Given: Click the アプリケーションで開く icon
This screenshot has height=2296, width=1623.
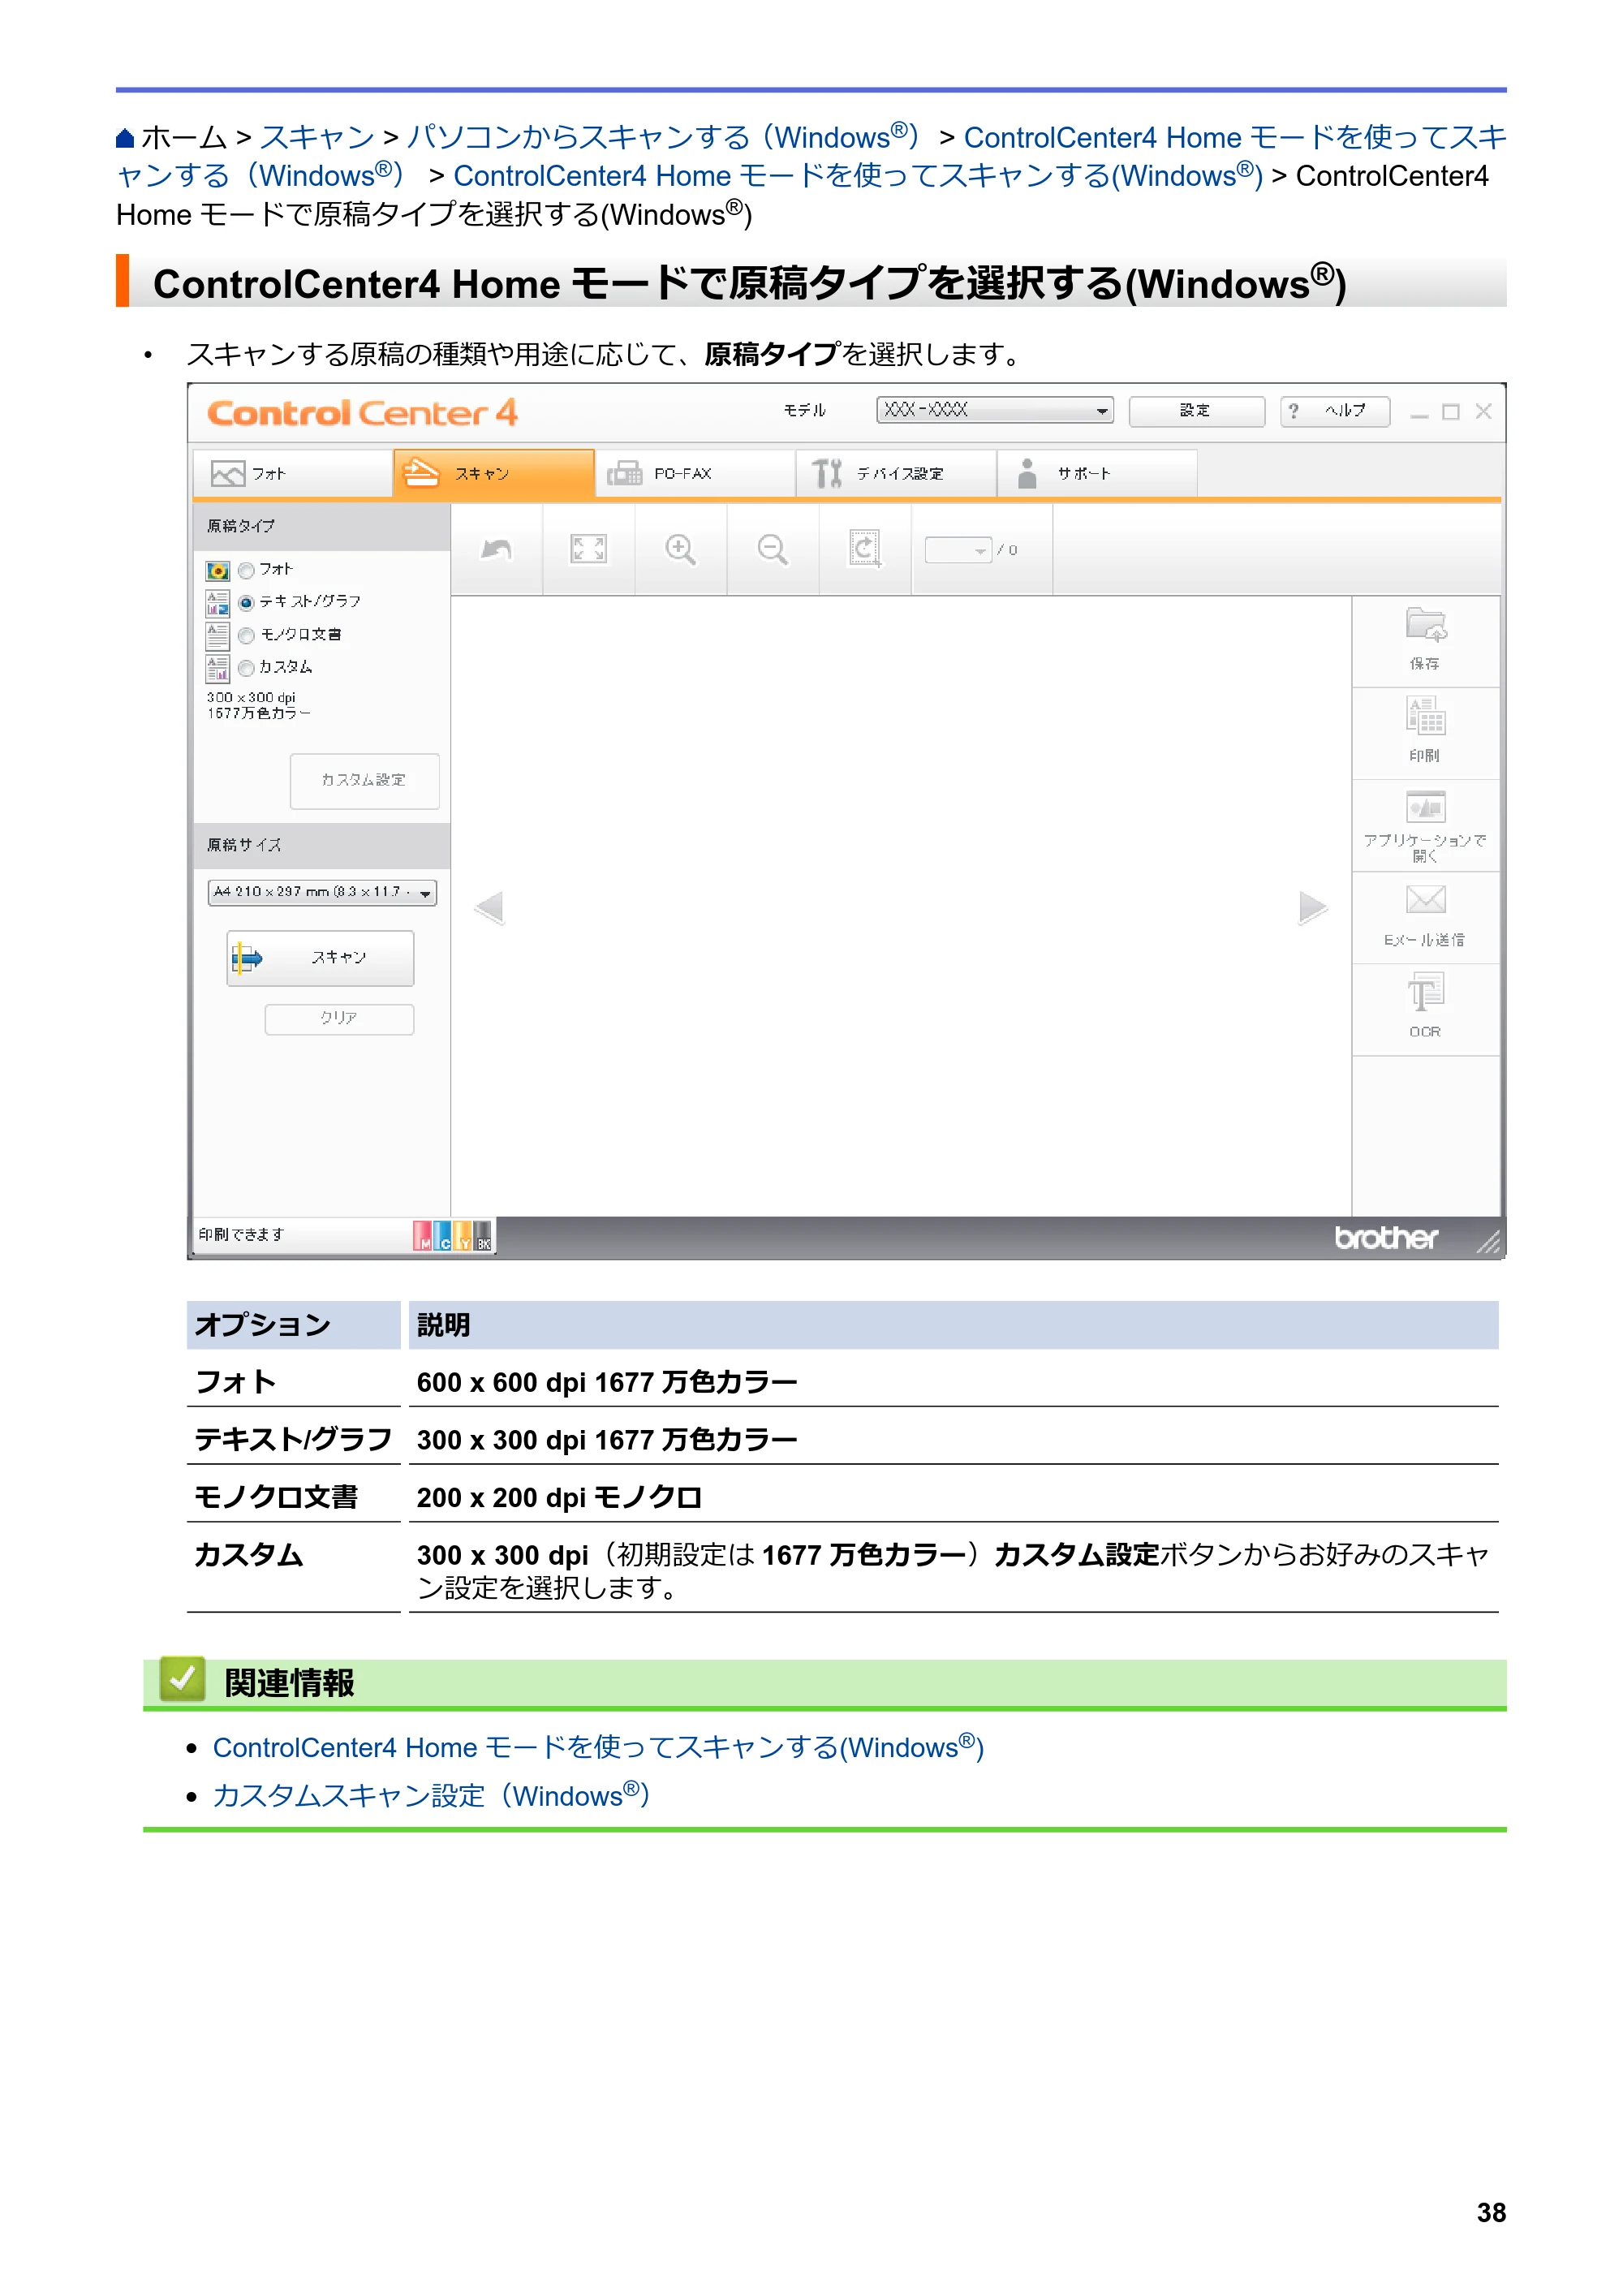Looking at the screenshot, I should click(1425, 807).
